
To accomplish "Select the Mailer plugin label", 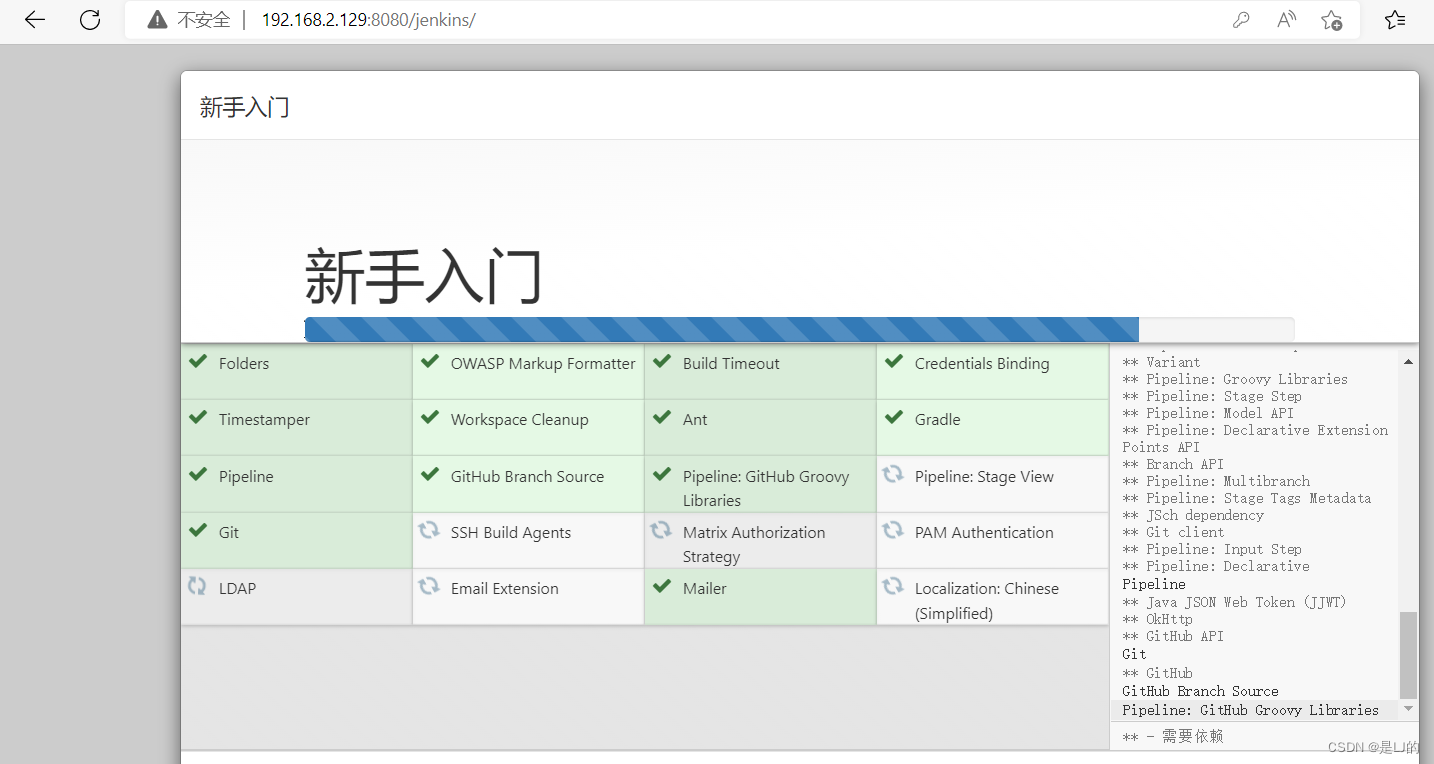I will click(705, 589).
